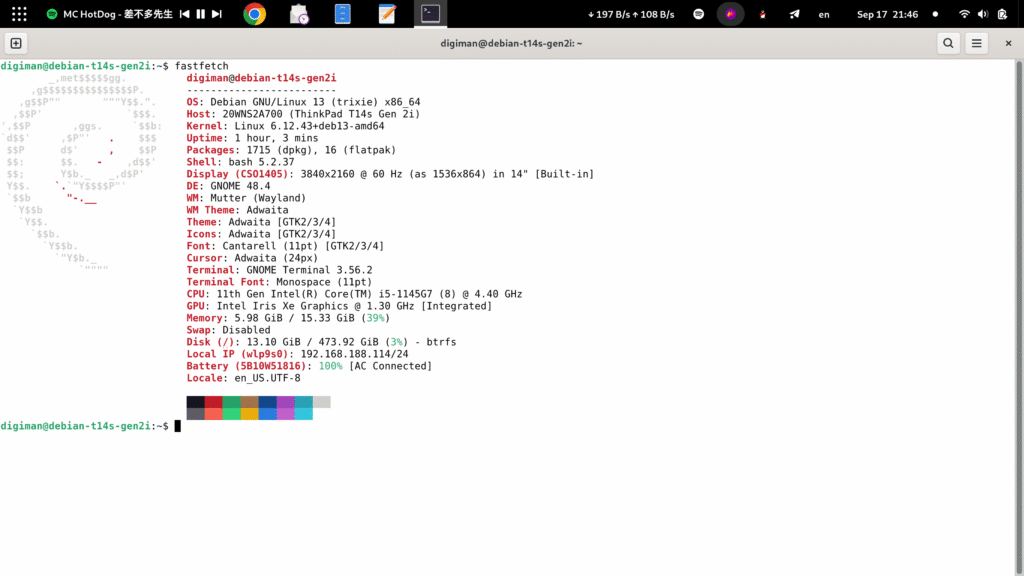
Task: Click the WM Theme line Adwaita
Action: 238,210
